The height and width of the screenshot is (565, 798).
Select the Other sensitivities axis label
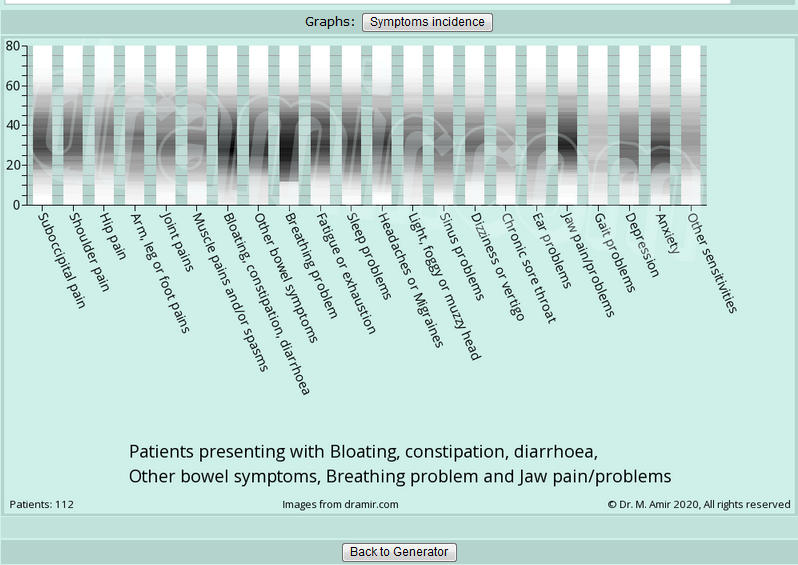pos(713,261)
